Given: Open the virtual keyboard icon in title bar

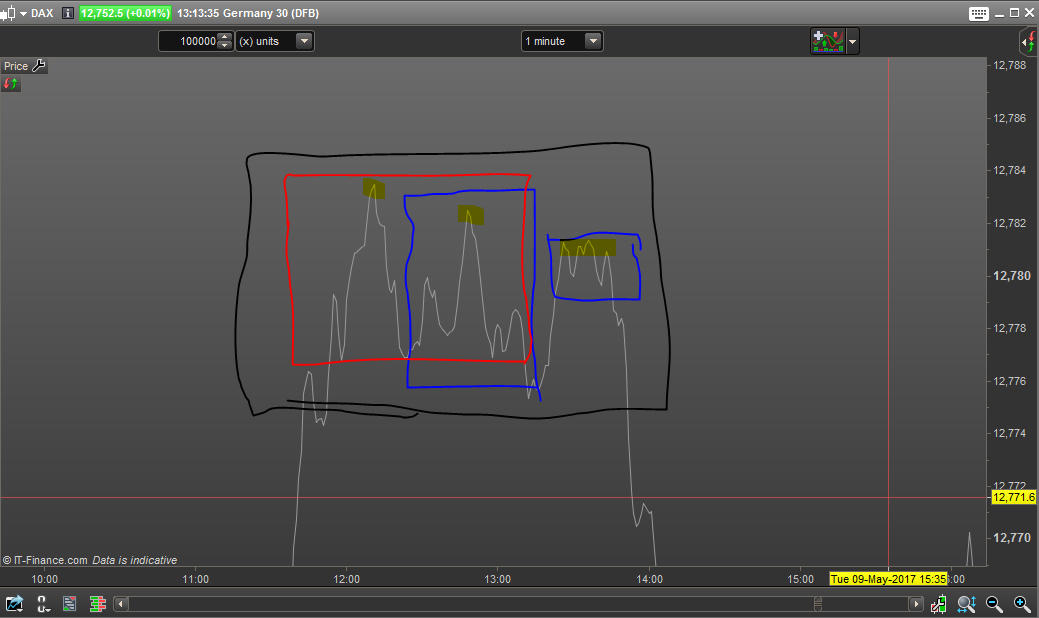Looking at the screenshot, I should (979, 13).
